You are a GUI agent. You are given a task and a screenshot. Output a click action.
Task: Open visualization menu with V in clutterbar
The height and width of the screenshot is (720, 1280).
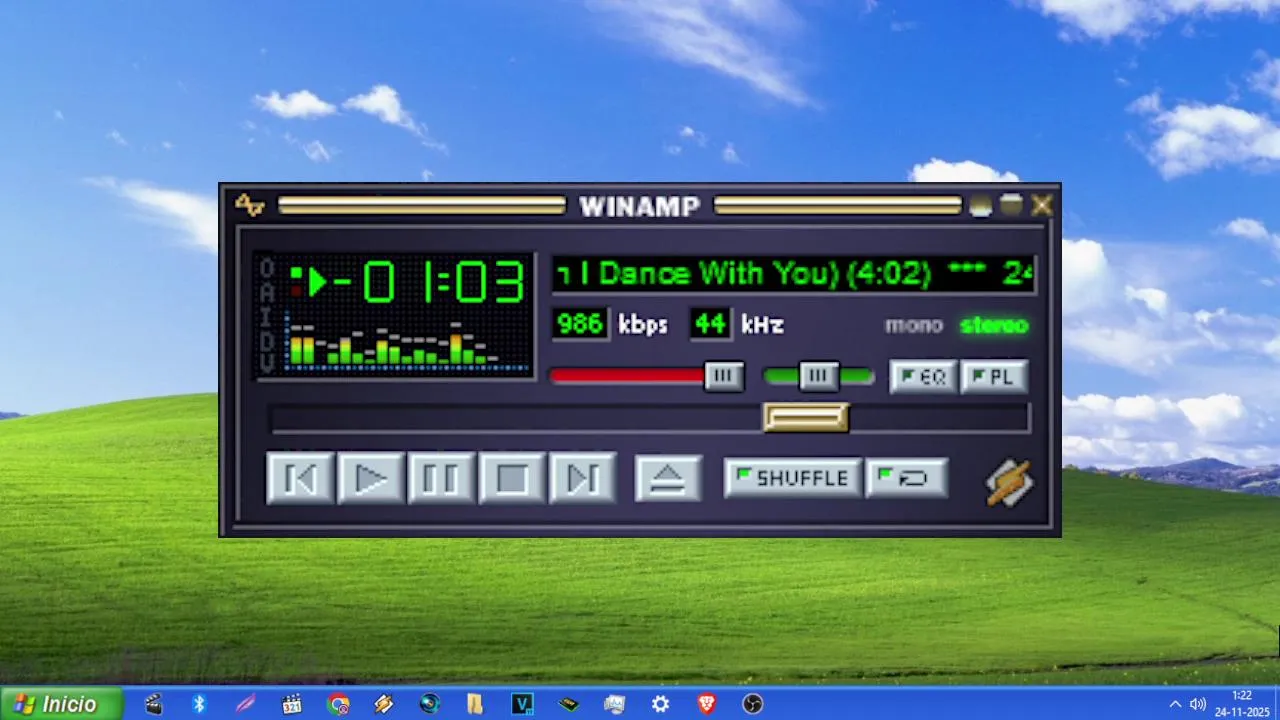pyautogui.click(x=266, y=365)
